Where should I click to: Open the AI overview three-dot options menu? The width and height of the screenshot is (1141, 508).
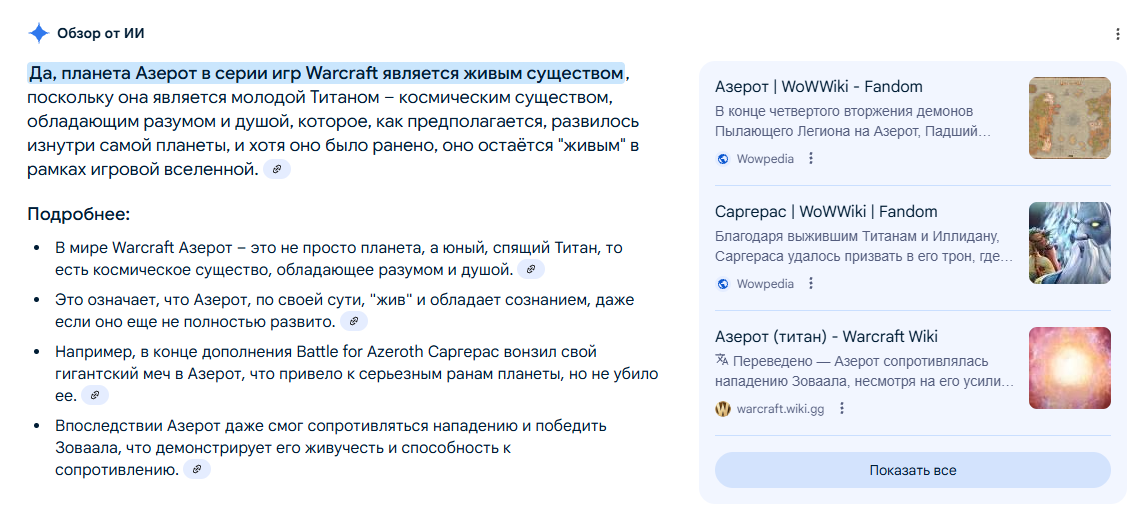(1118, 34)
